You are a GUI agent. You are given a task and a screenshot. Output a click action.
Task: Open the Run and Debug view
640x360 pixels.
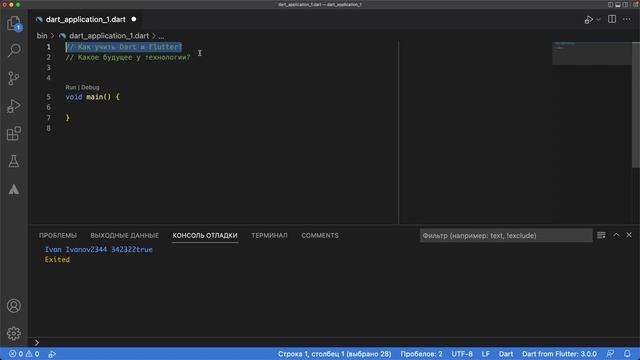pos(14,106)
